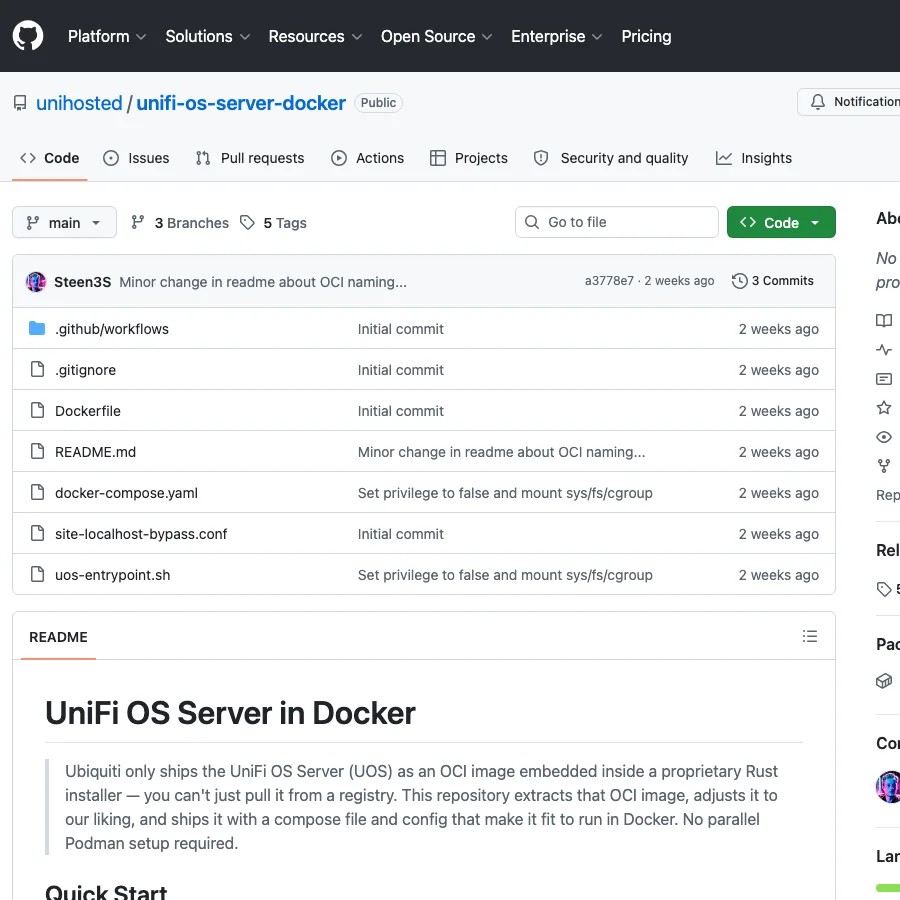The height and width of the screenshot is (900, 900).
Task: Click the contributor avatar in sidebar
Action: 889,787
